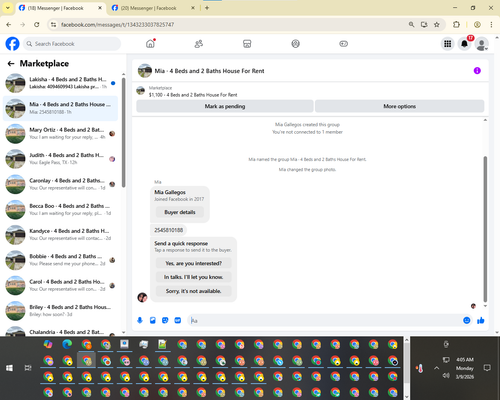Show hidden system tray icons
The width and height of the screenshot is (500, 400).
[x=437, y=368]
